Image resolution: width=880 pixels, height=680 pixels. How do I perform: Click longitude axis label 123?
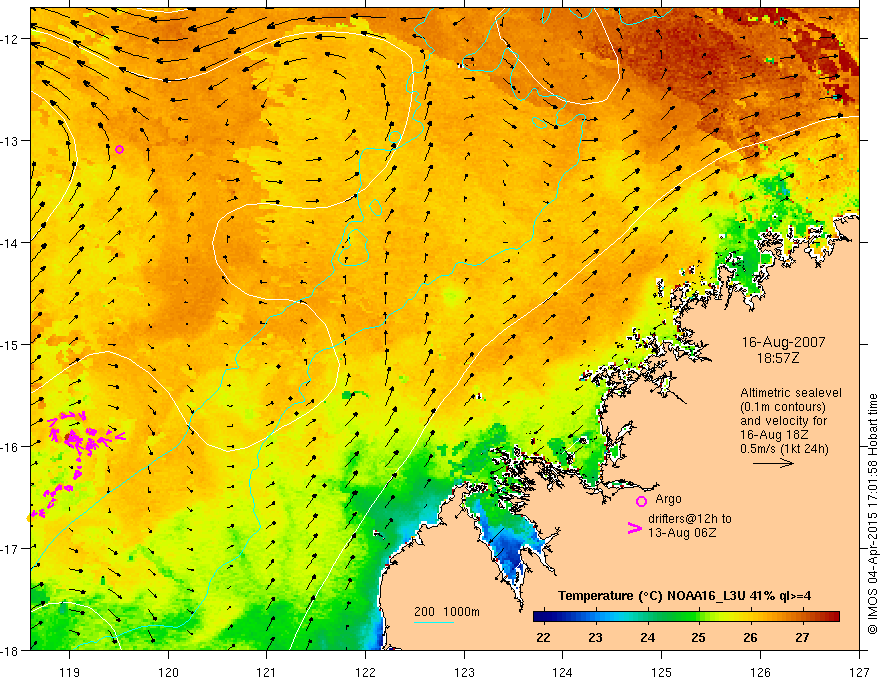pyautogui.click(x=464, y=672)
